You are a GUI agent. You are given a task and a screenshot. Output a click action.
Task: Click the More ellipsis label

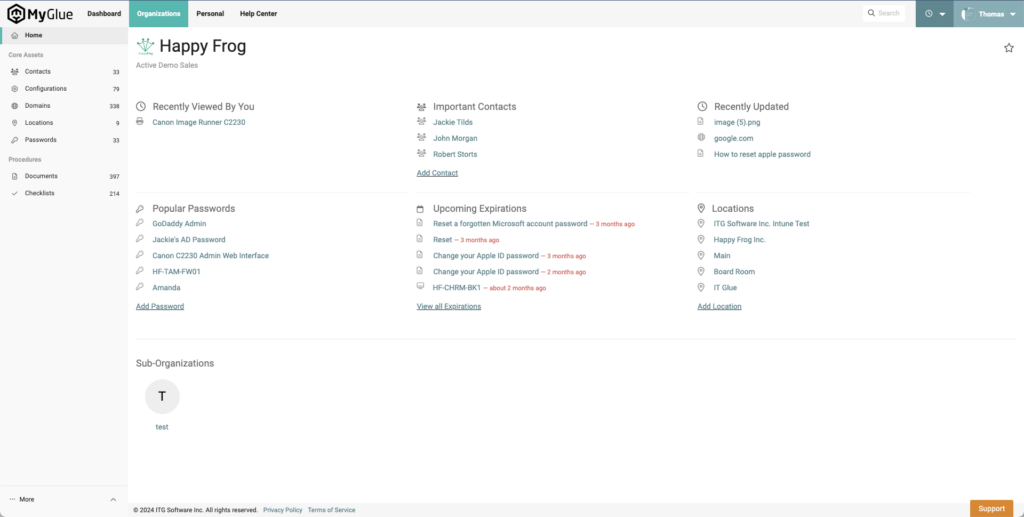(22, 499)
